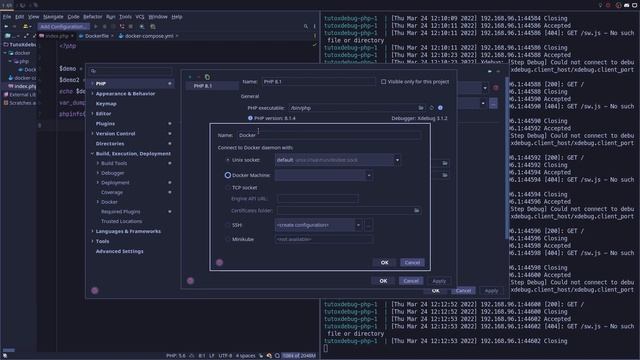The image size is (640, 360).
Task: Click the Engine API URL field
Action: pos(318,199)
